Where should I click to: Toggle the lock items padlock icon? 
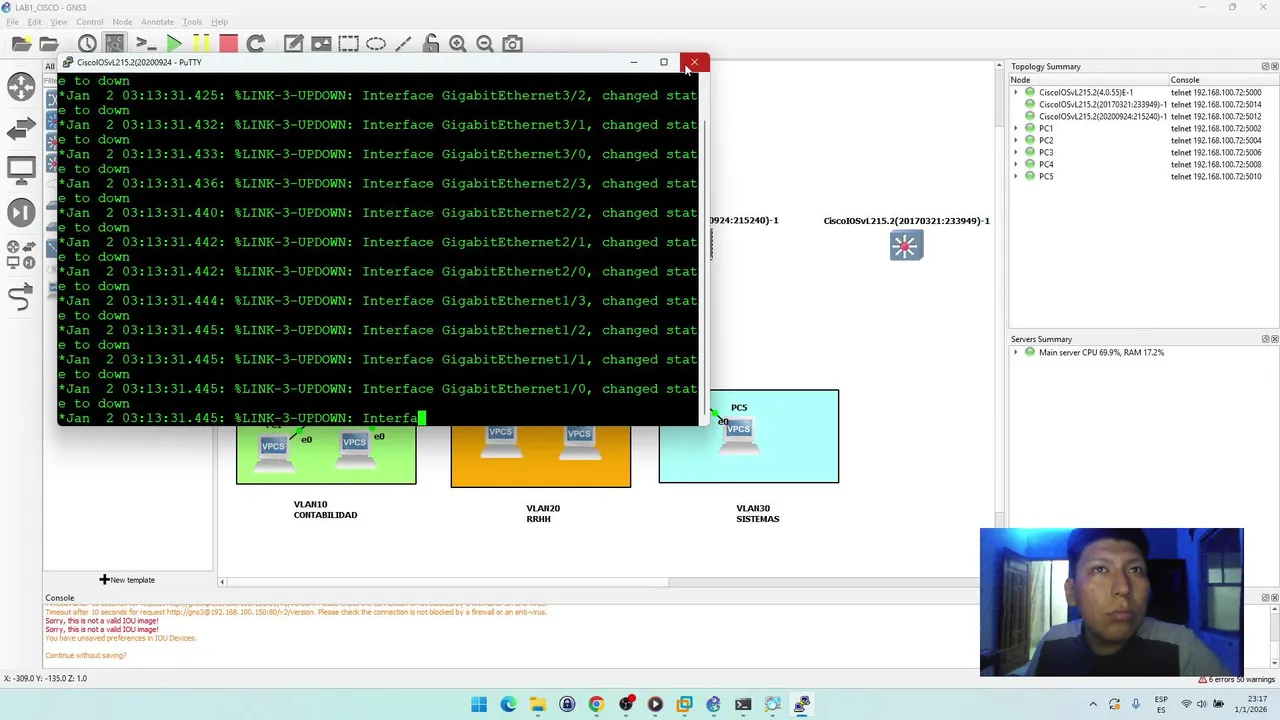coord(431,44)
